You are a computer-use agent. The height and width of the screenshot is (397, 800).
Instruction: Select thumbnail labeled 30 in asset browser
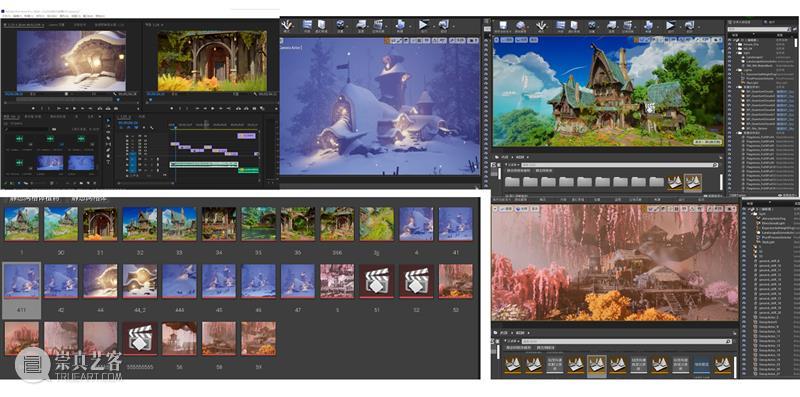tap(61, 224)
